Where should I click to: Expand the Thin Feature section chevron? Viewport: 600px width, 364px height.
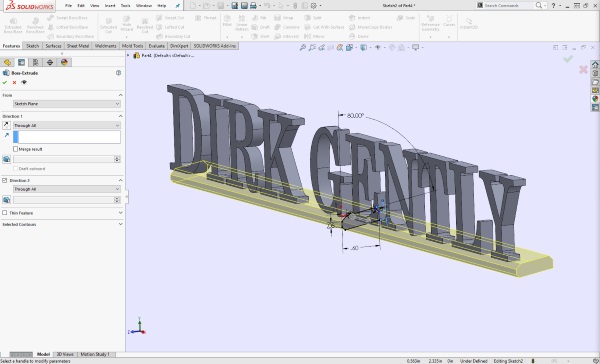[x=121, y=213]
